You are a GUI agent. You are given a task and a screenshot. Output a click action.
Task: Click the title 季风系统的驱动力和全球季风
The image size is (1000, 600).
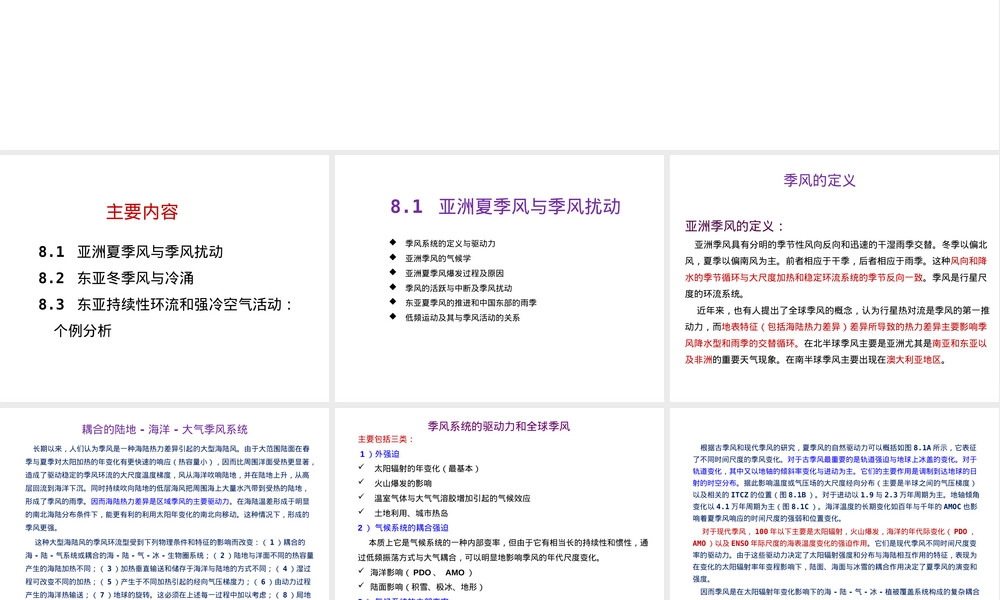(499, 426)
